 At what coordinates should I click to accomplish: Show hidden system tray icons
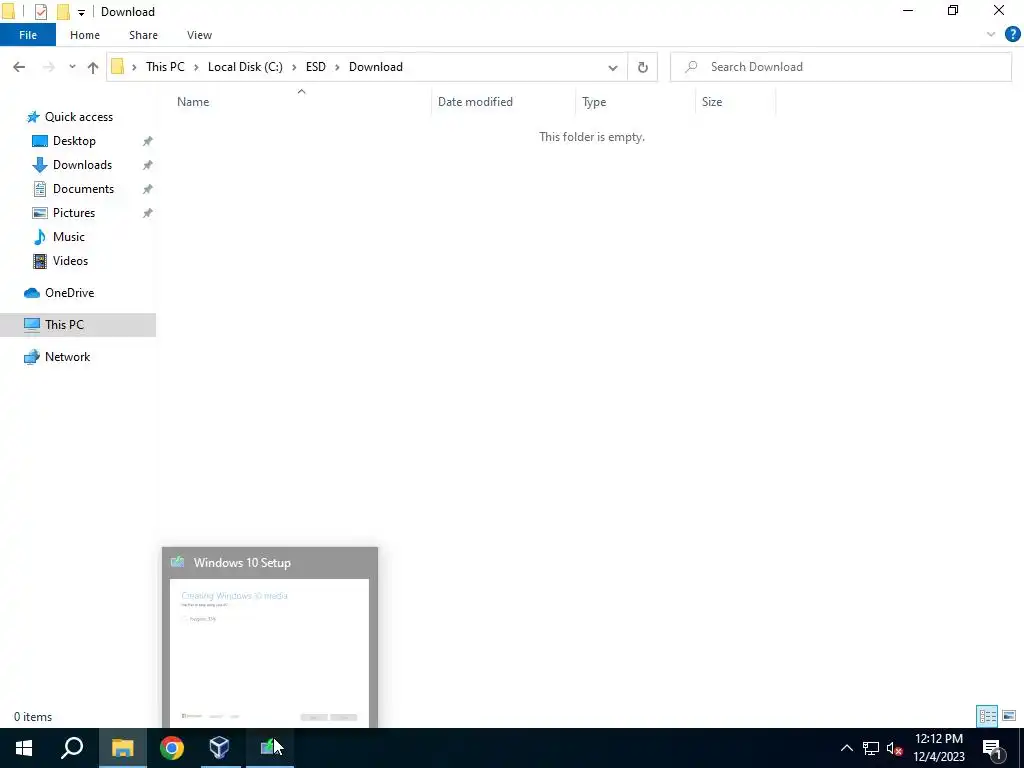pyautogui.click(x=846, y=748)
